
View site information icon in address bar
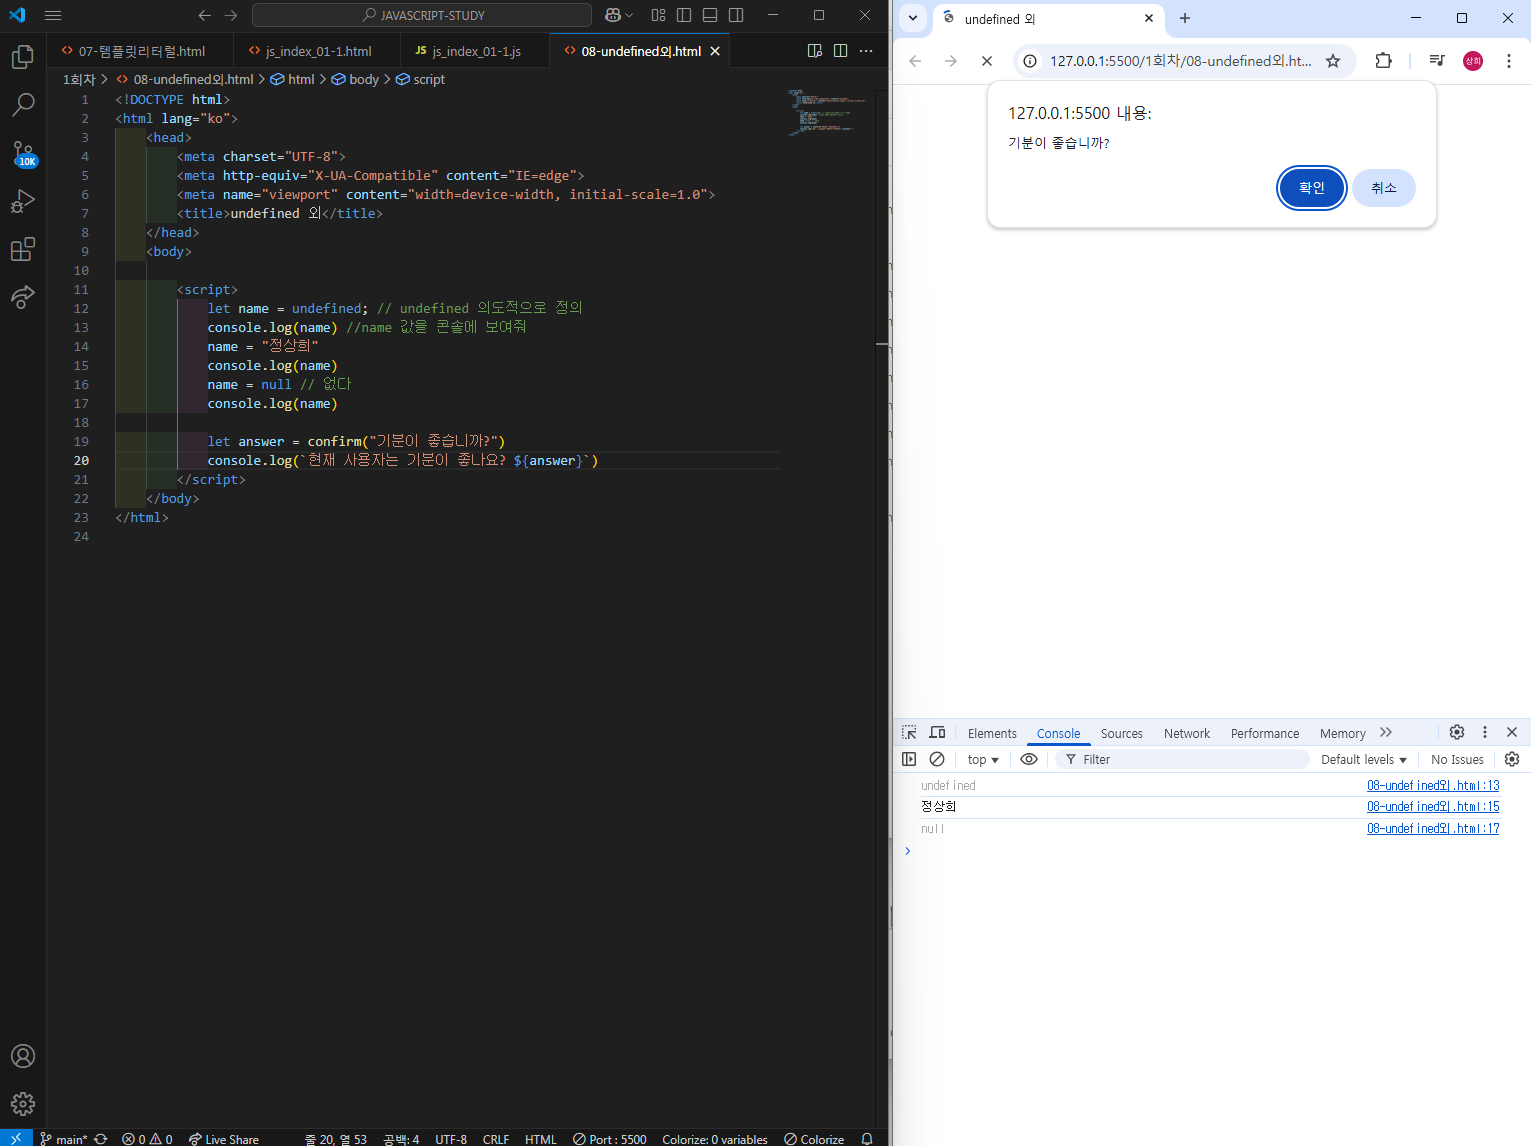[1030, 61]
